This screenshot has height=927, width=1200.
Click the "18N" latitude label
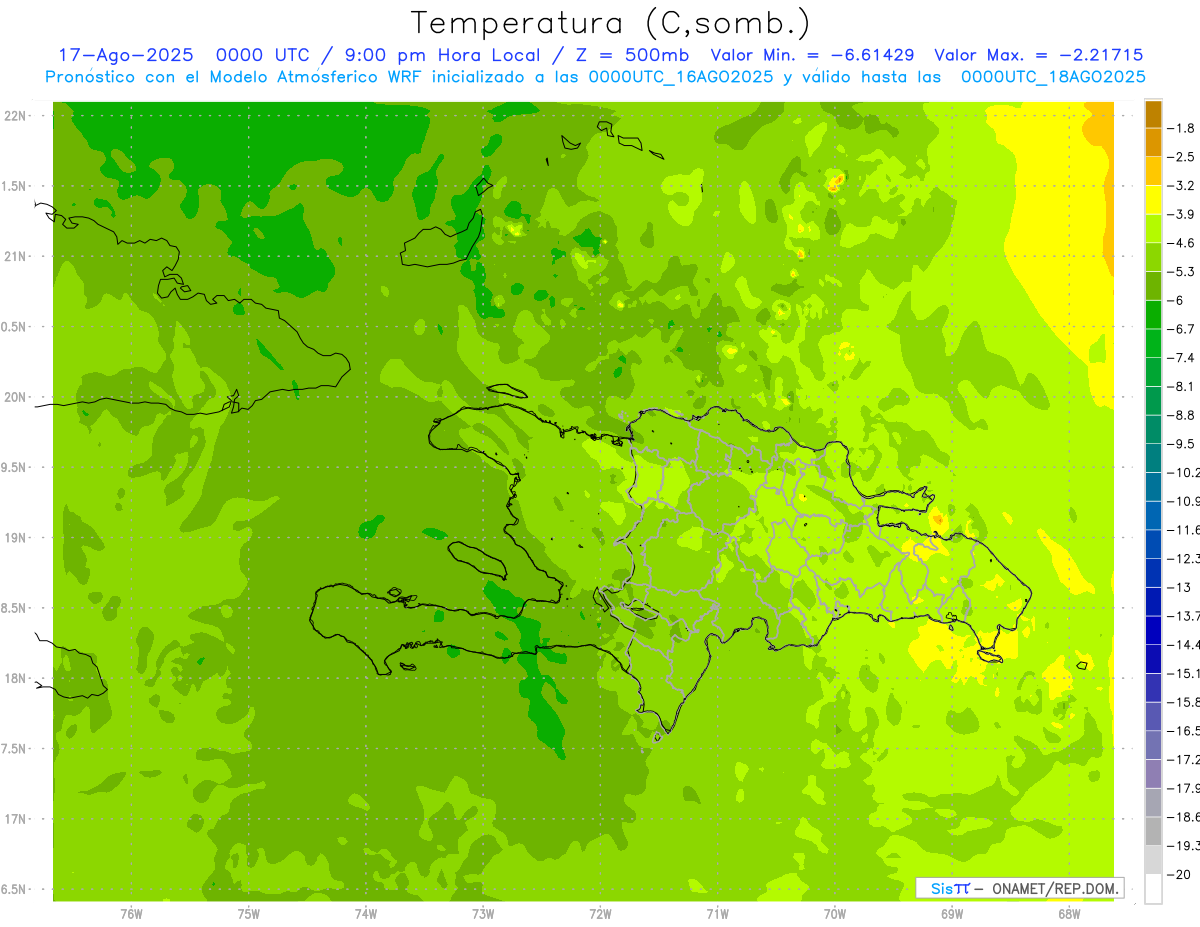(14, 679)
